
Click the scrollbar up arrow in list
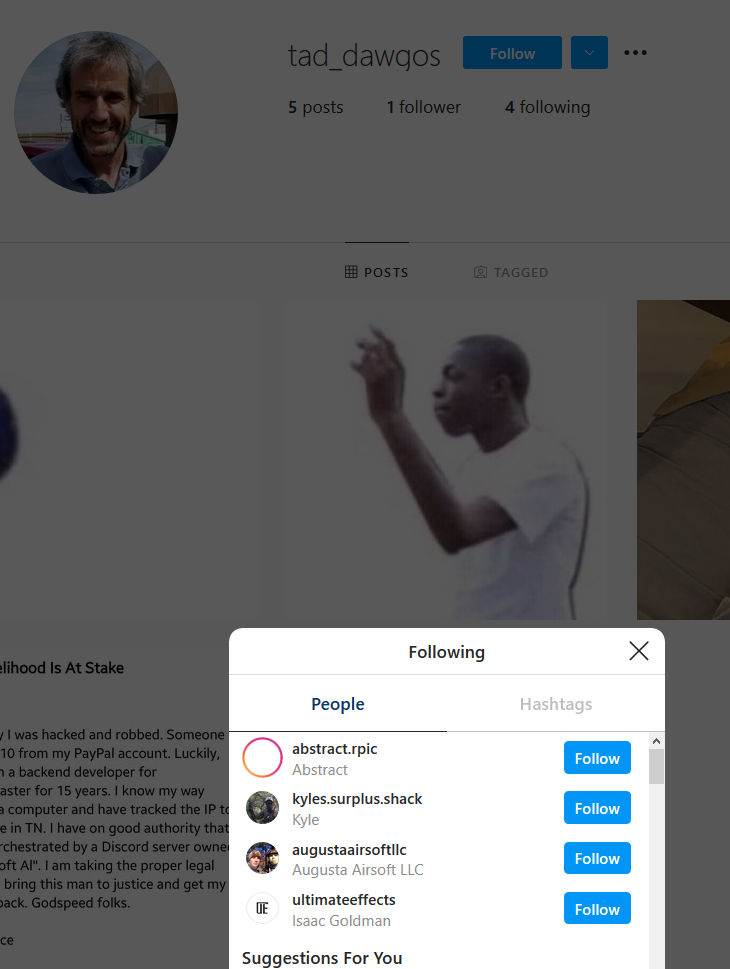(656, 740)
